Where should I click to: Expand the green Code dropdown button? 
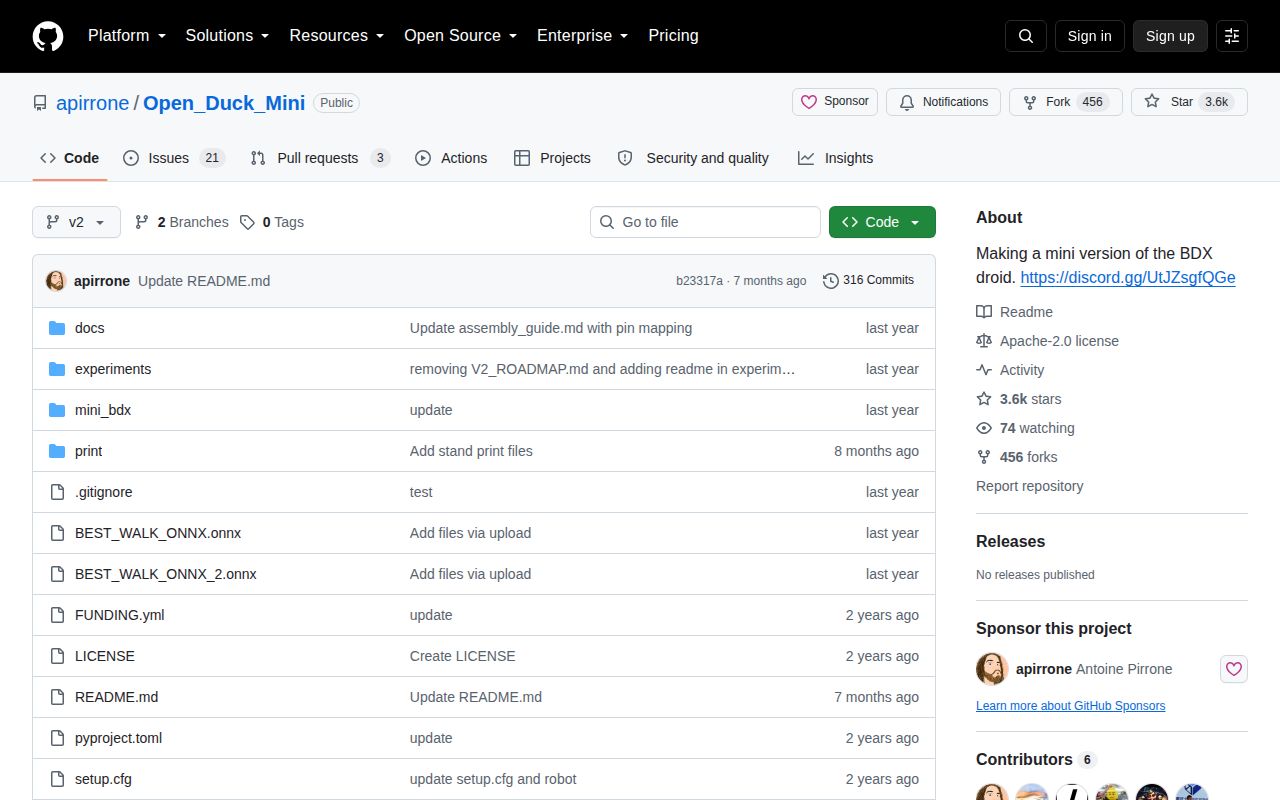(x=882, y=222)
